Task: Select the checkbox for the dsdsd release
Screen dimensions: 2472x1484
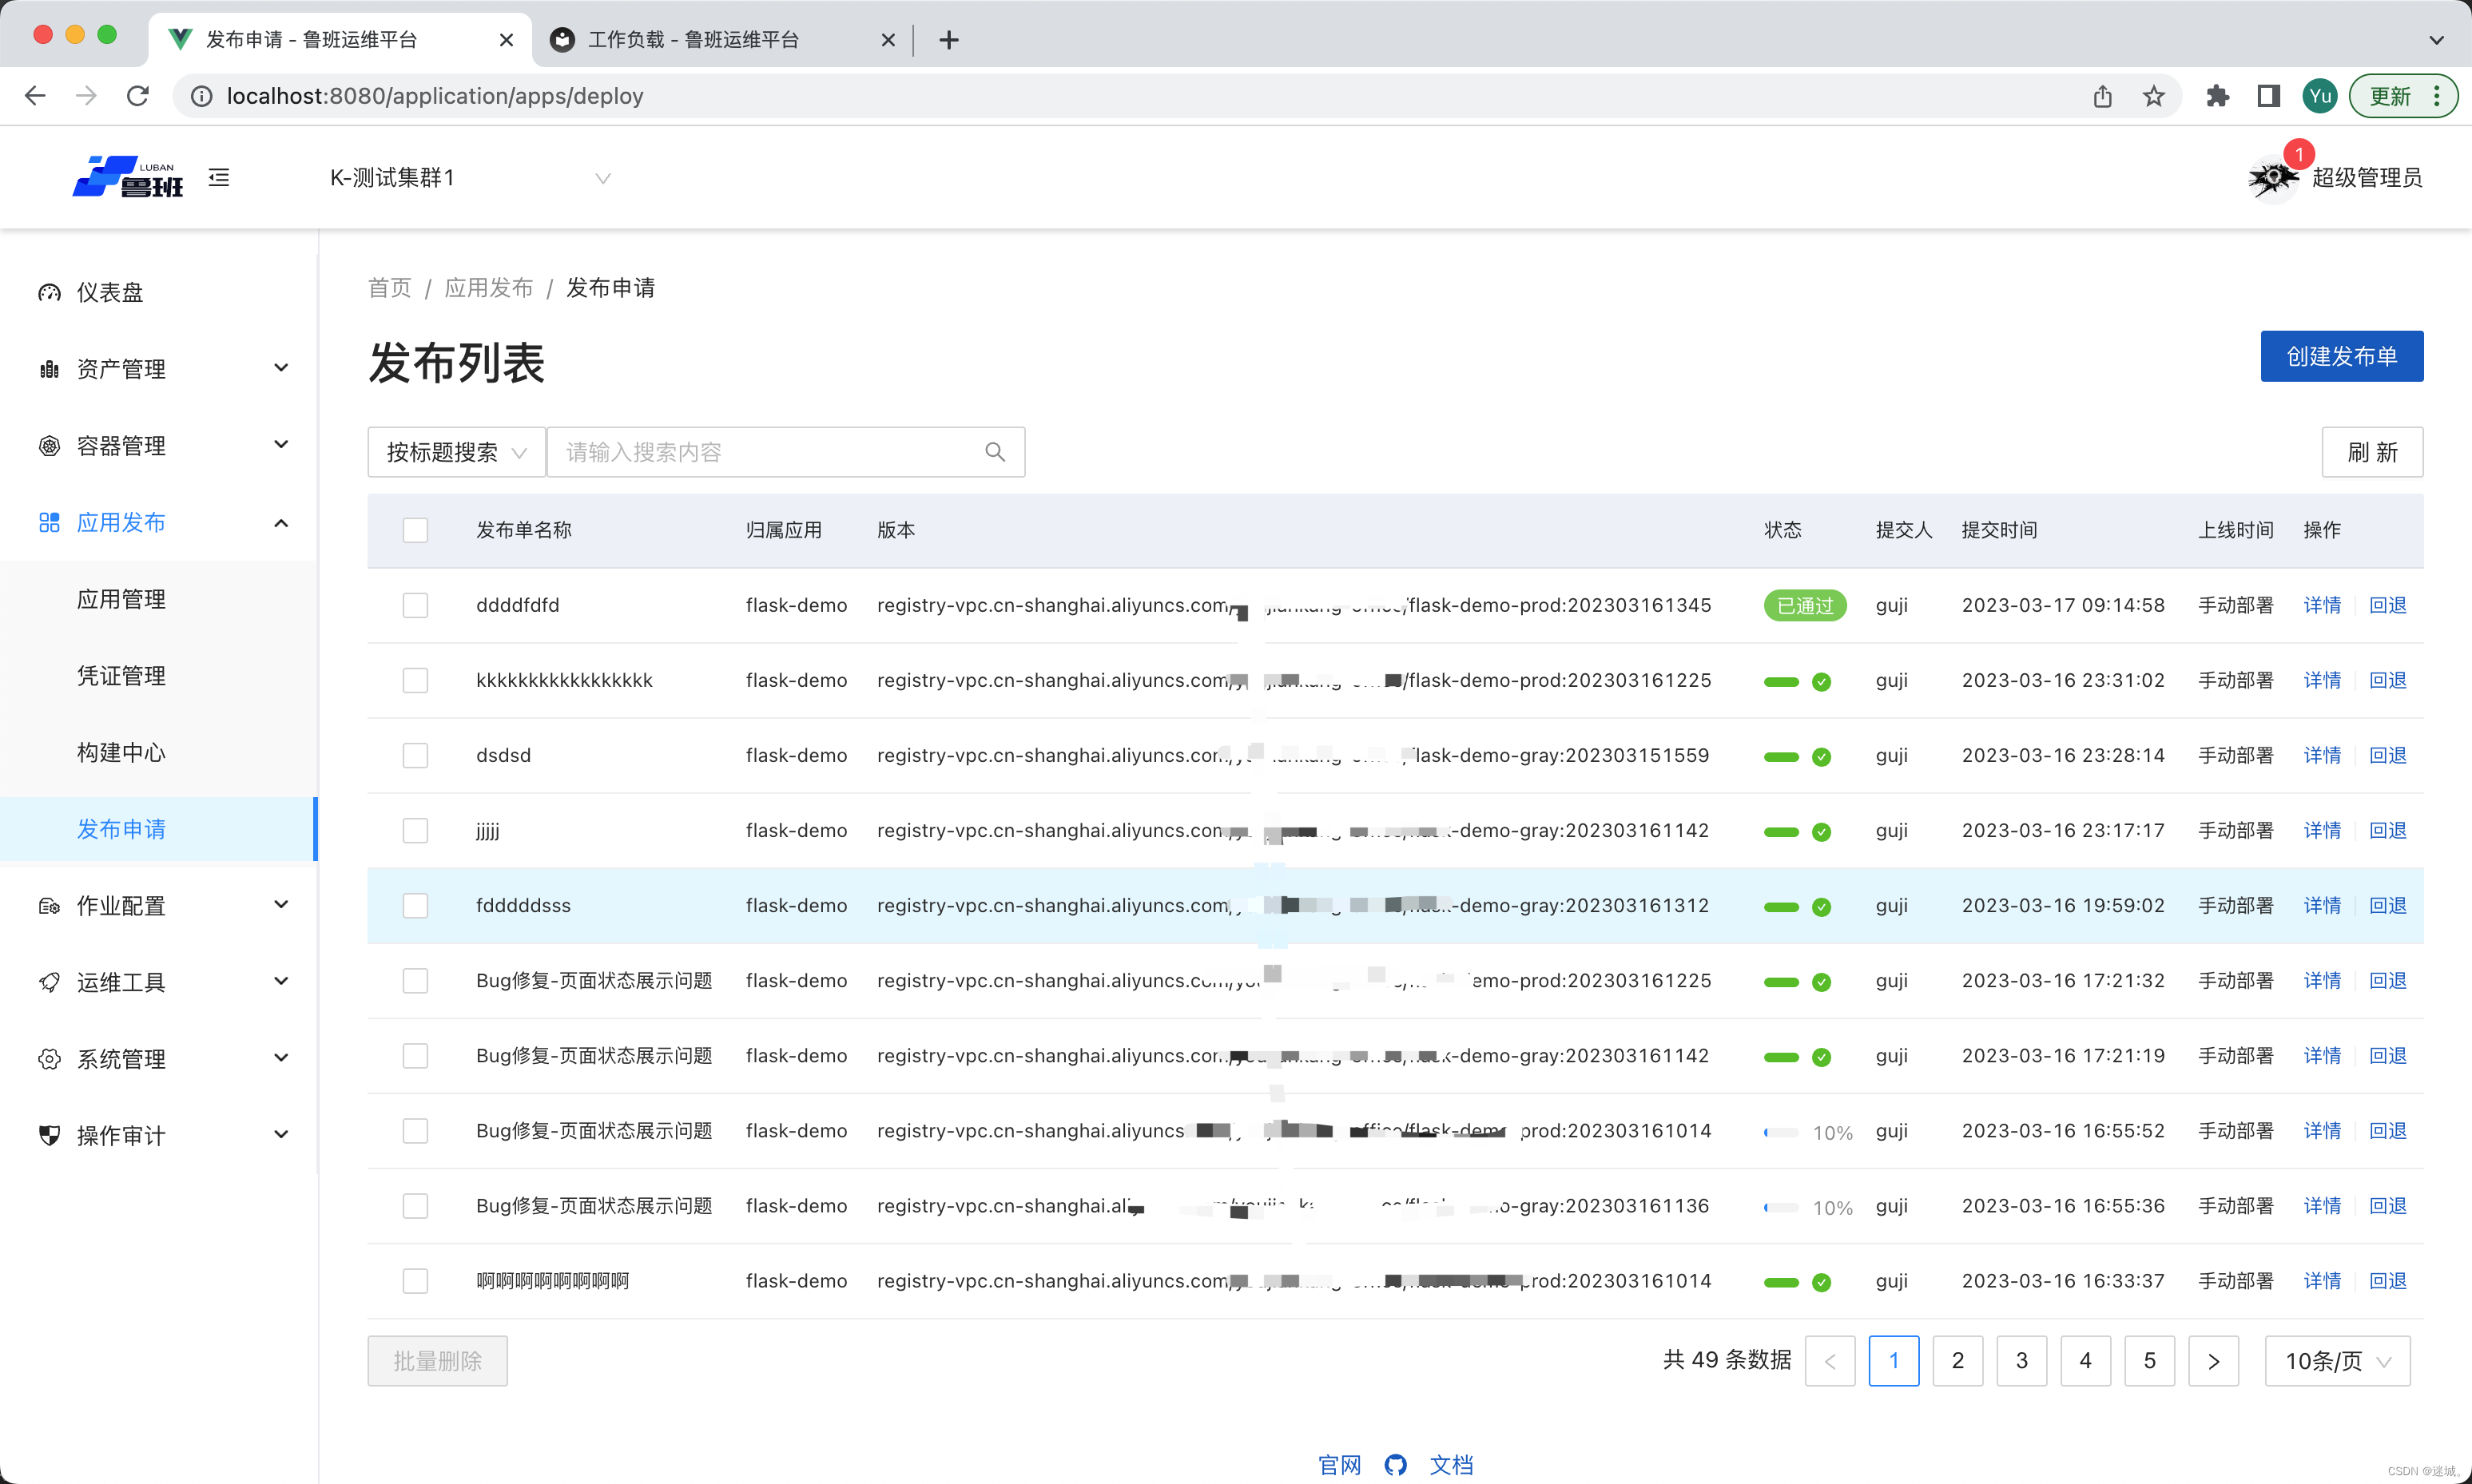Action: tap(415, 755)
